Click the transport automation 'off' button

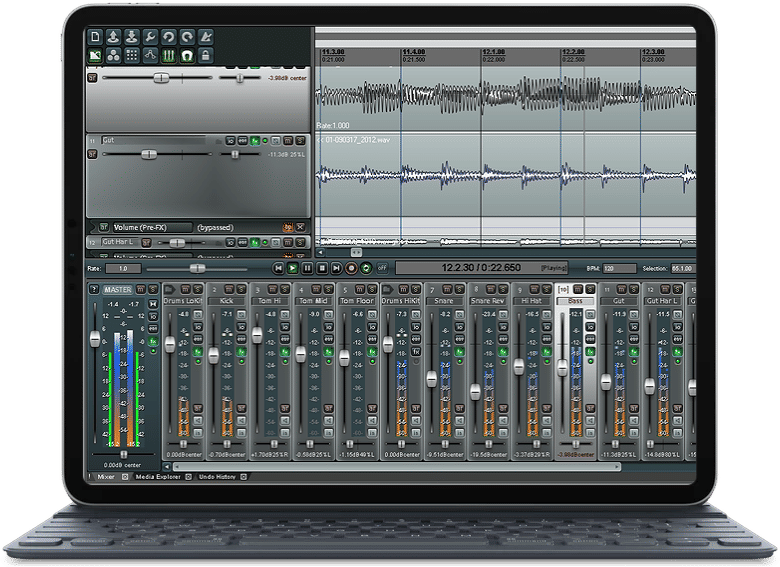point(382,268)
